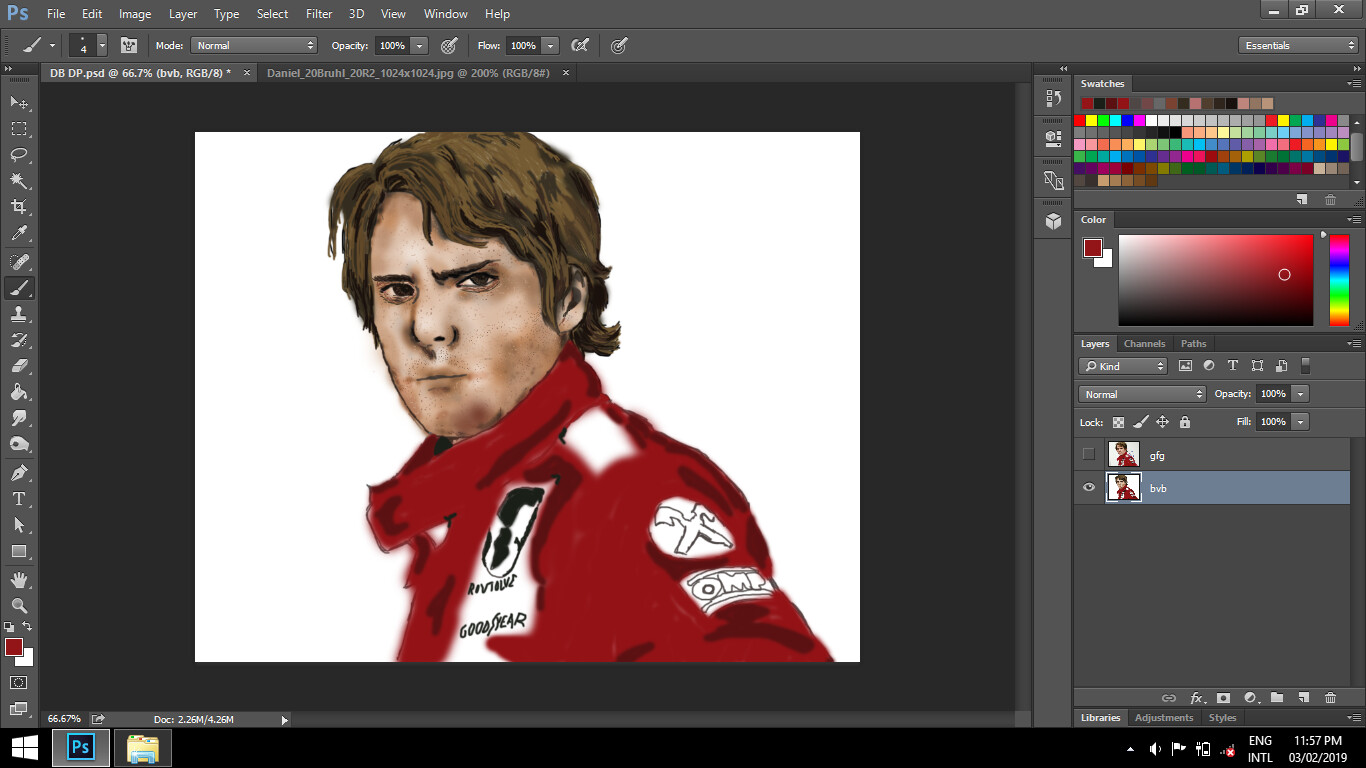This screenshot has width=1366, height=768.
Task: Expand the Essentials workspace dropdown
Action: pyautogui.click(x=1297, y=46)
